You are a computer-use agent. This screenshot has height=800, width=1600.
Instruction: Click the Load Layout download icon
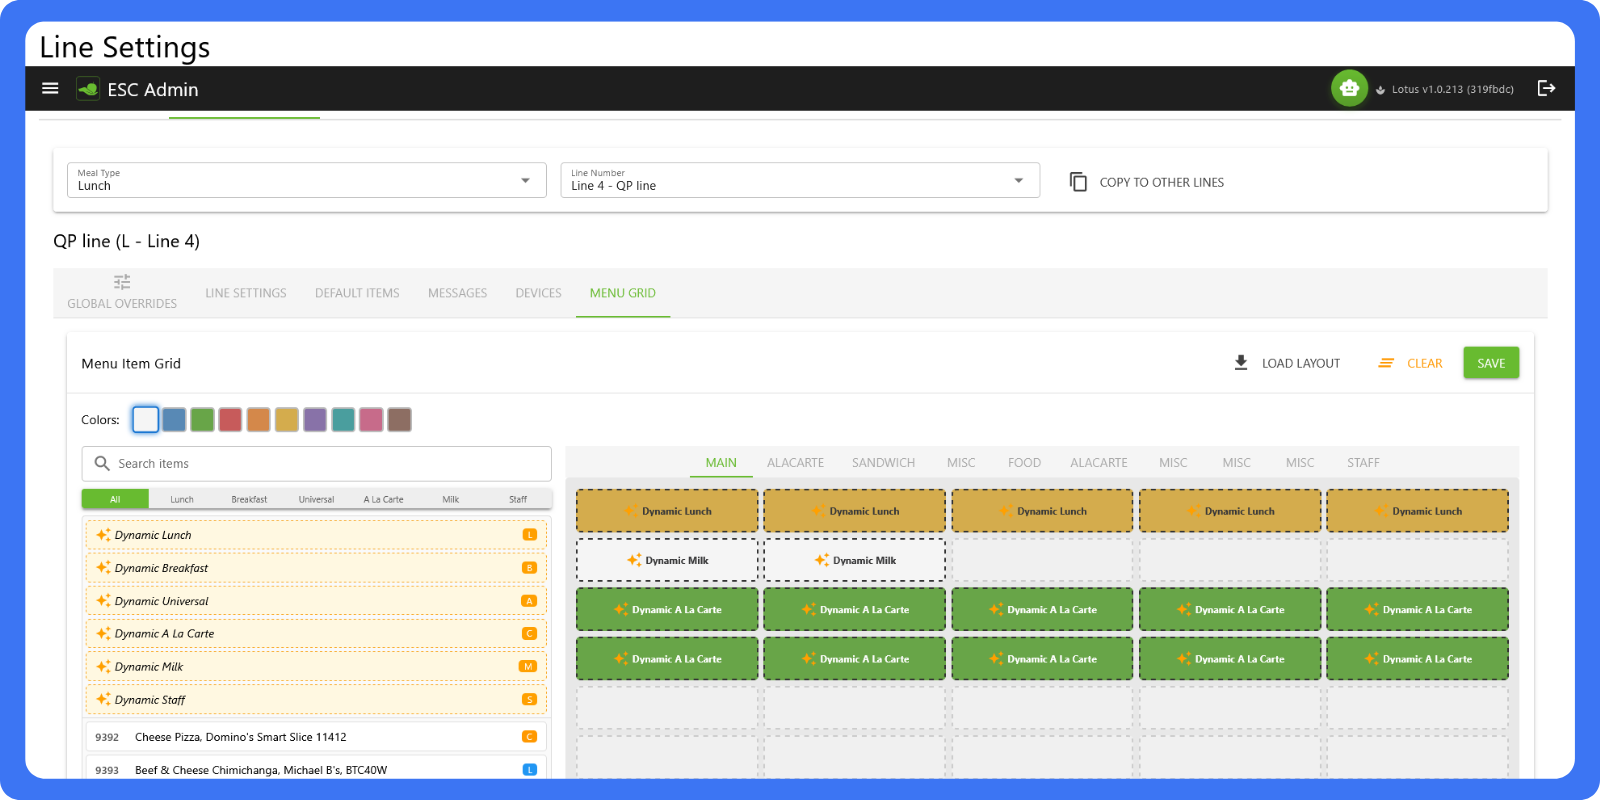tap(1241, 363)
